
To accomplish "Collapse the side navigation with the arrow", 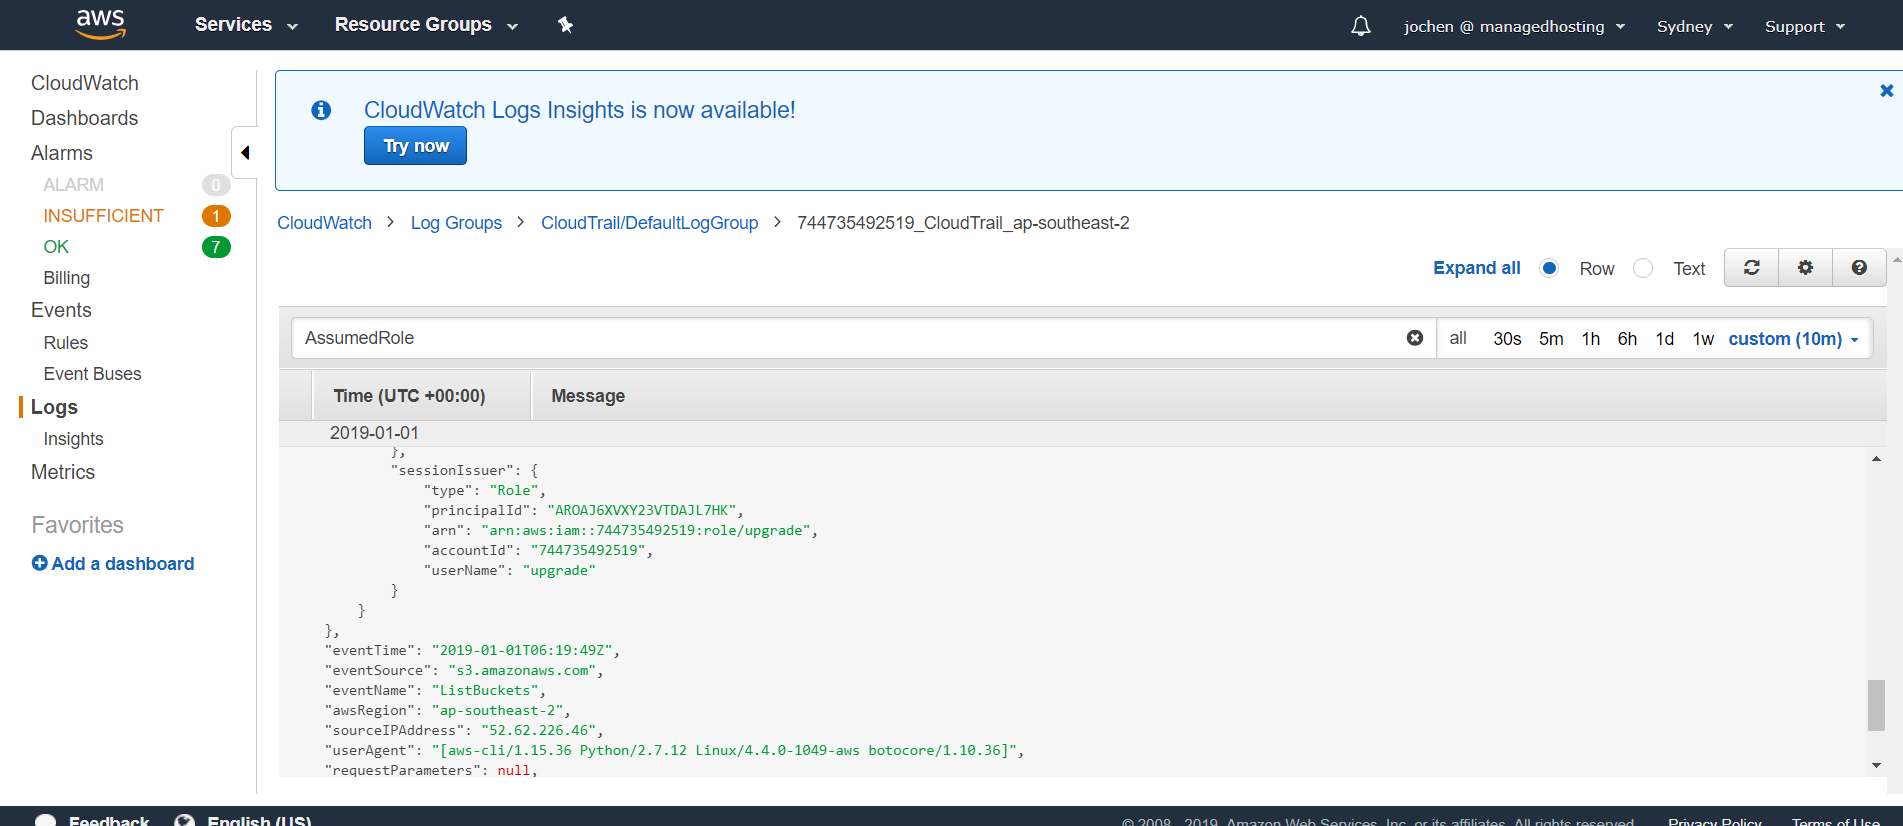I will point(244,153).
